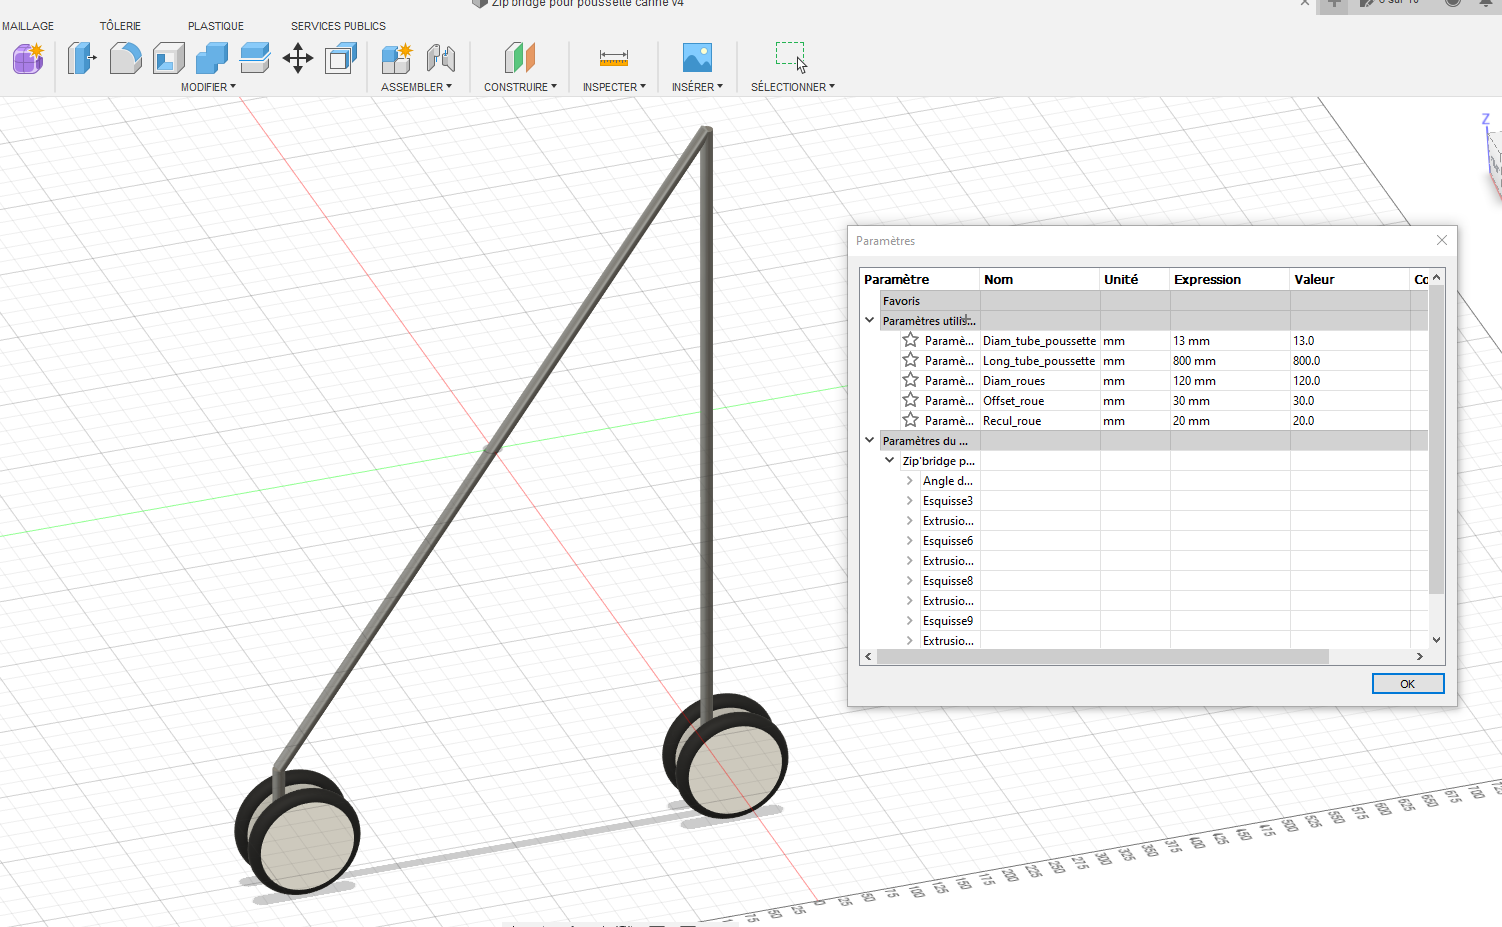Viewport: 1502px width, 927px height.
Task: Open the Joint tool
Action: coord(441,59)
